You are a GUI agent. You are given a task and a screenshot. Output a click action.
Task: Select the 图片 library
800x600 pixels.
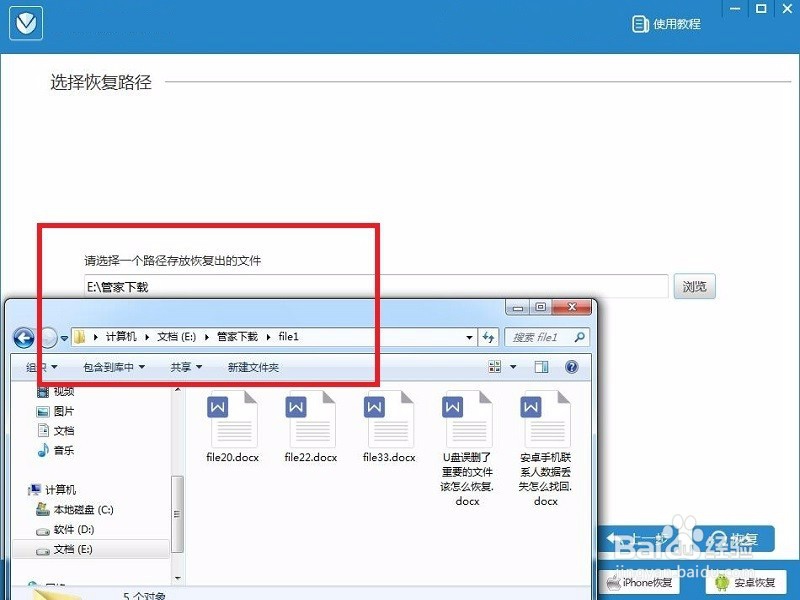[x=62, y=409]
